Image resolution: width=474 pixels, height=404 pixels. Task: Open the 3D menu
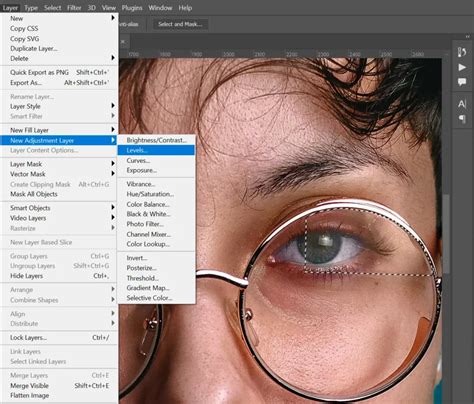(91, 8)
